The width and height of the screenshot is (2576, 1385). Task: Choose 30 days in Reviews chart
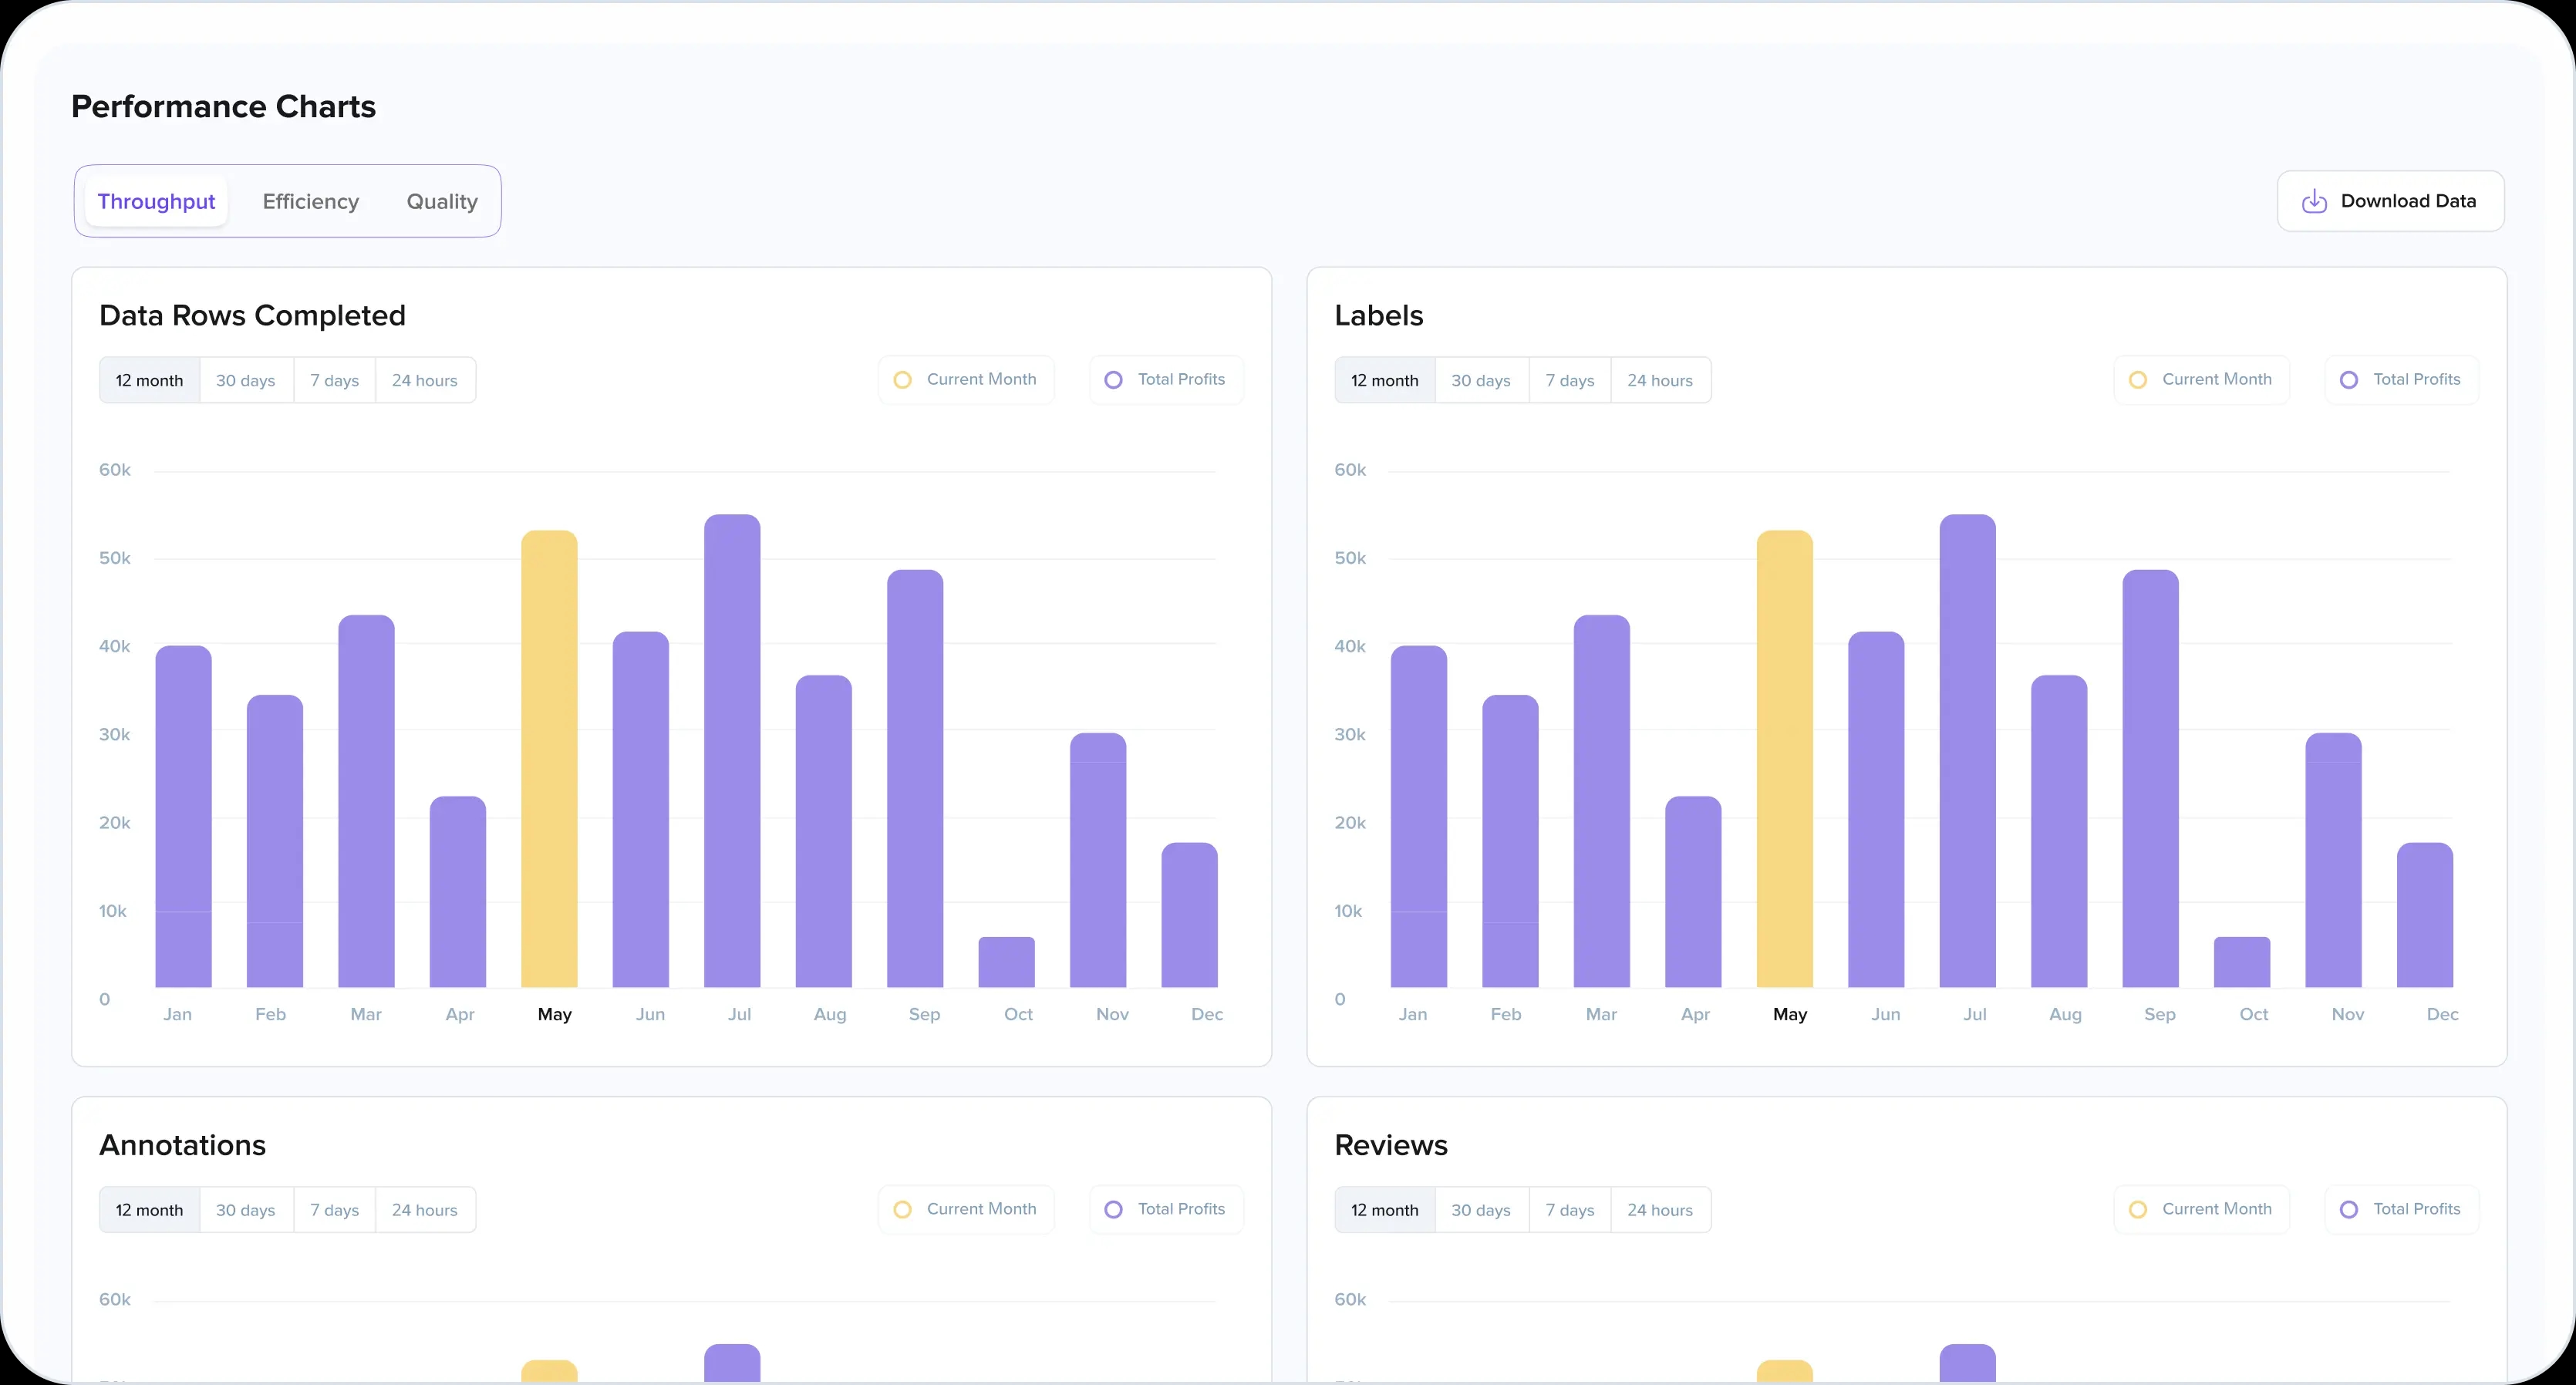1482,1210
